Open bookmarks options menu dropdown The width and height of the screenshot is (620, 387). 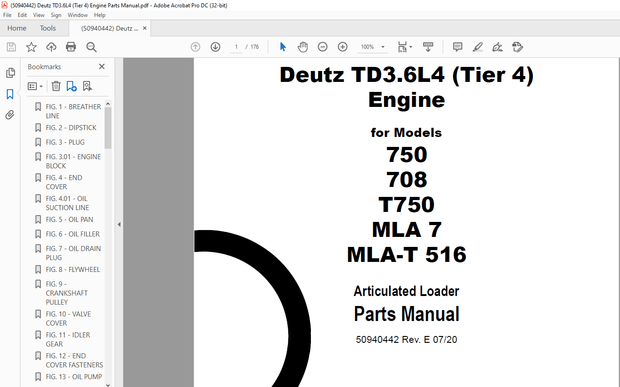coord(35,86)
